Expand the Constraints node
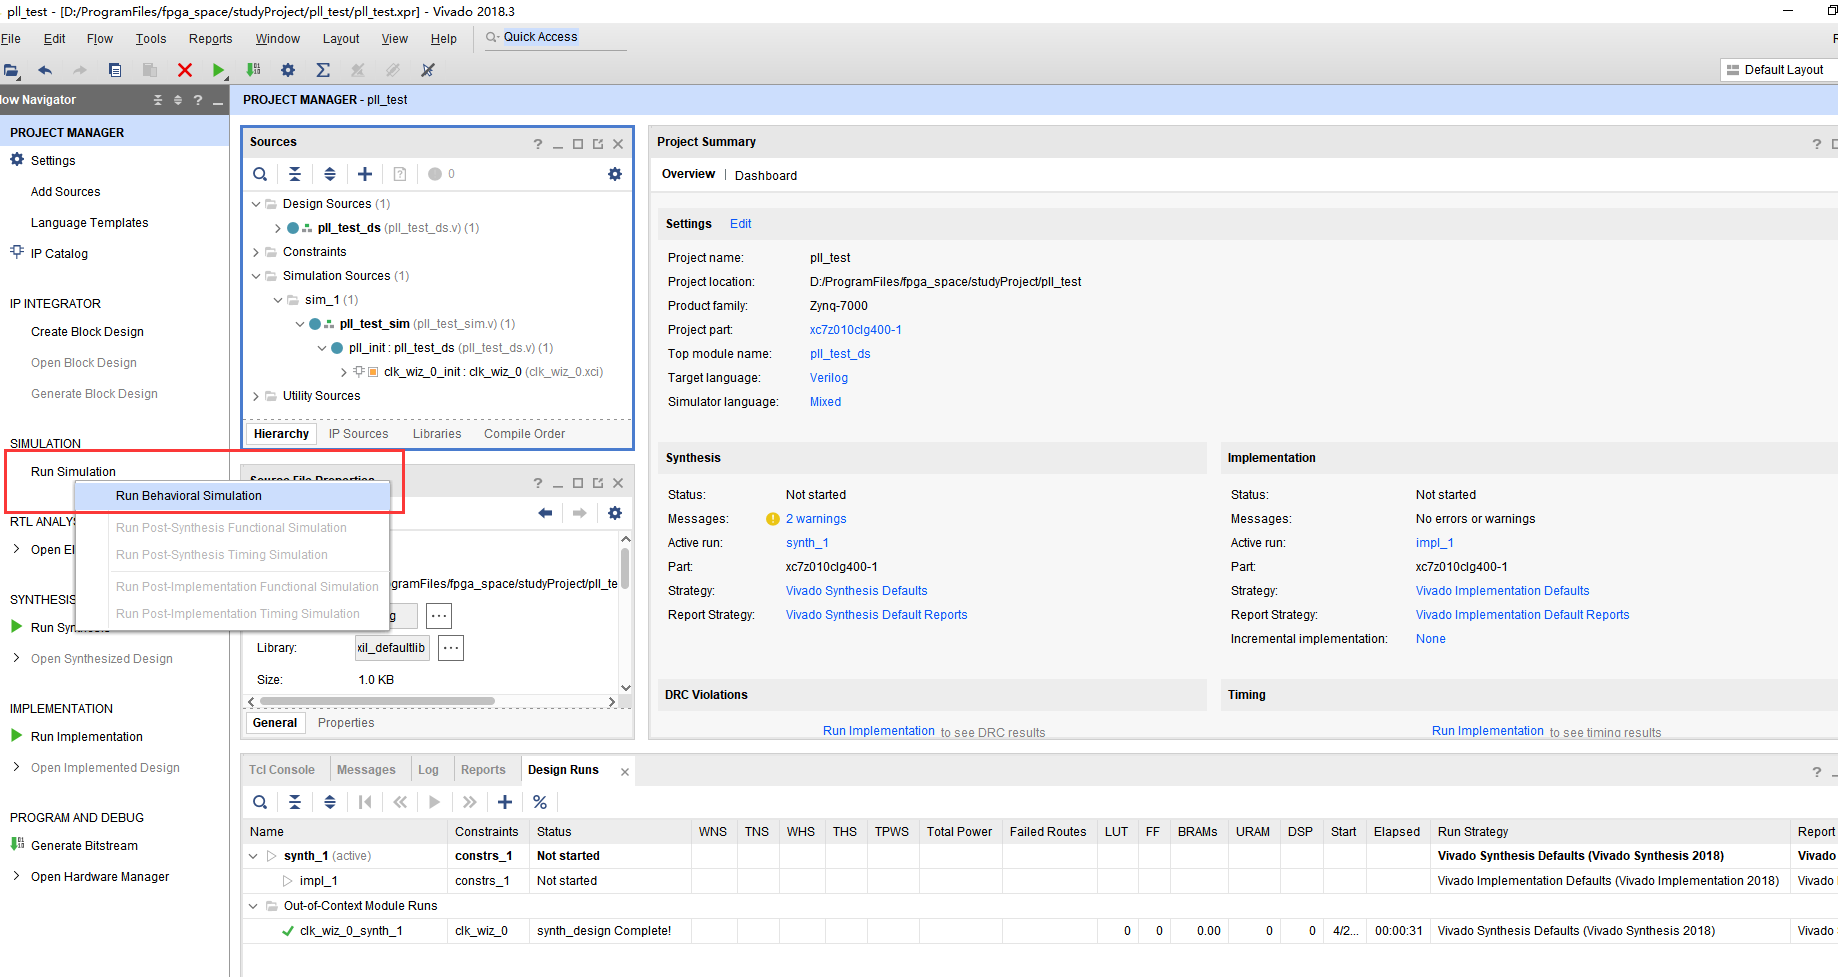 [x=256, y=252]
